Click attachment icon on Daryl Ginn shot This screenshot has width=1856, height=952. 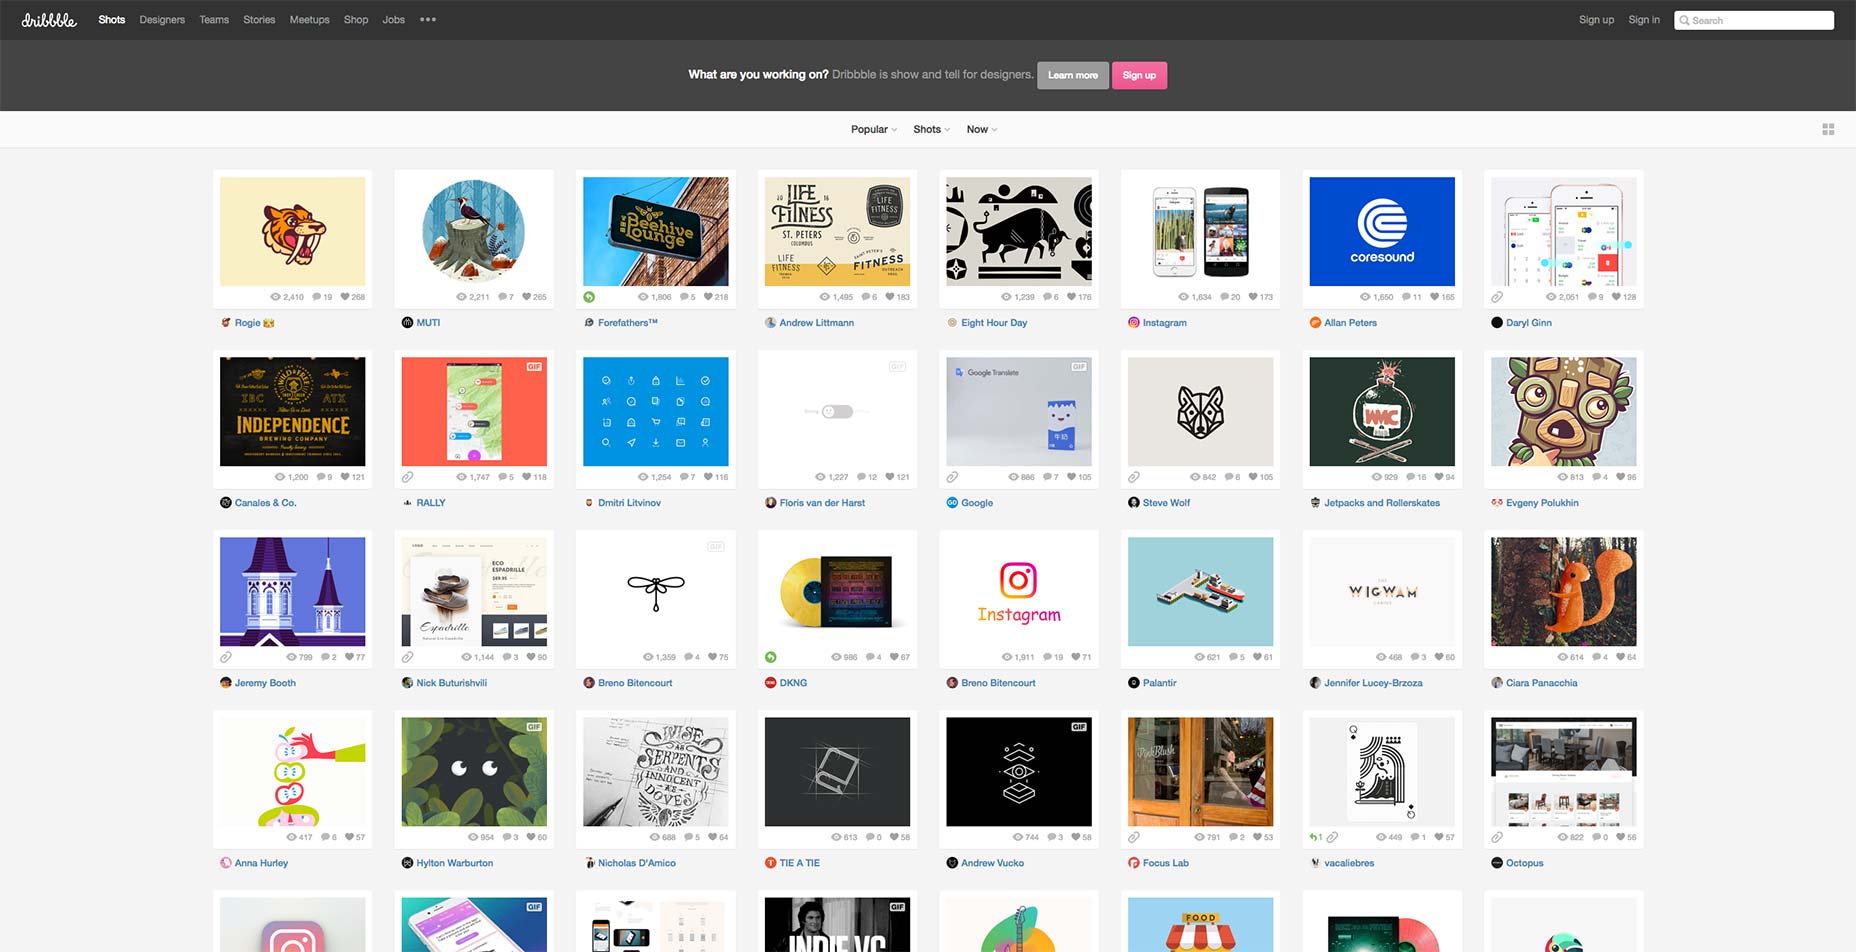coord(1497,297)
